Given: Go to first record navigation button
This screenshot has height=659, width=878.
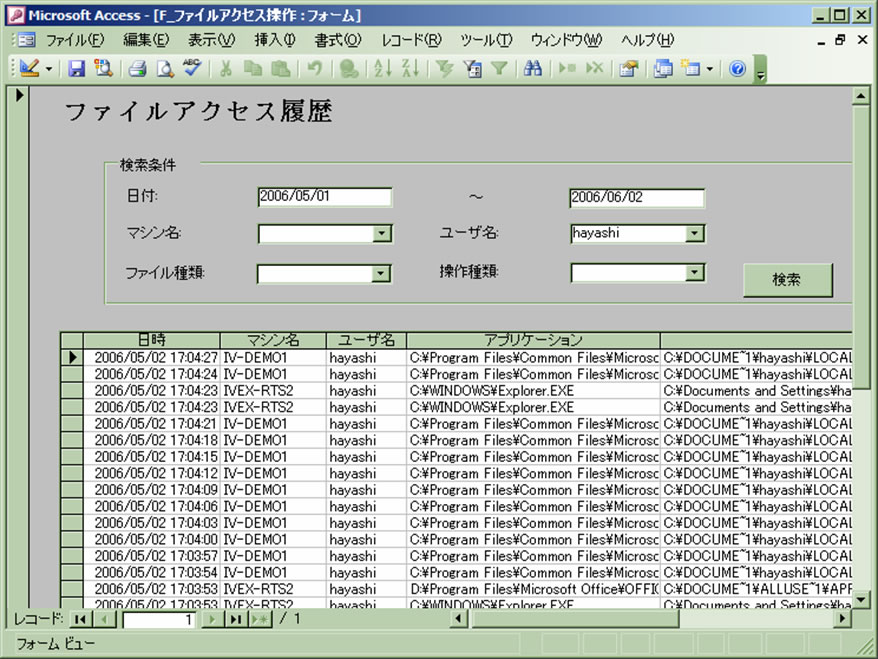Looking at the screenshot, I should tap(78, 620).
